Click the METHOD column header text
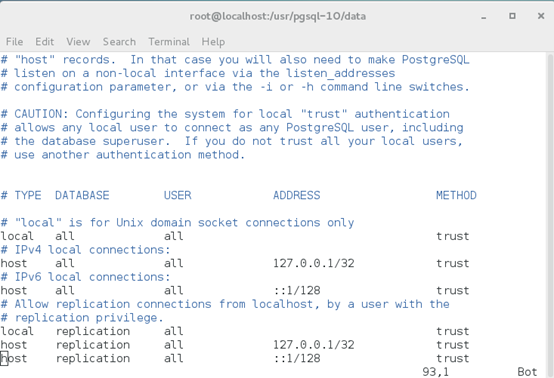Image resolution: width=554 pixels, height=378 pixels. point(456,195)
